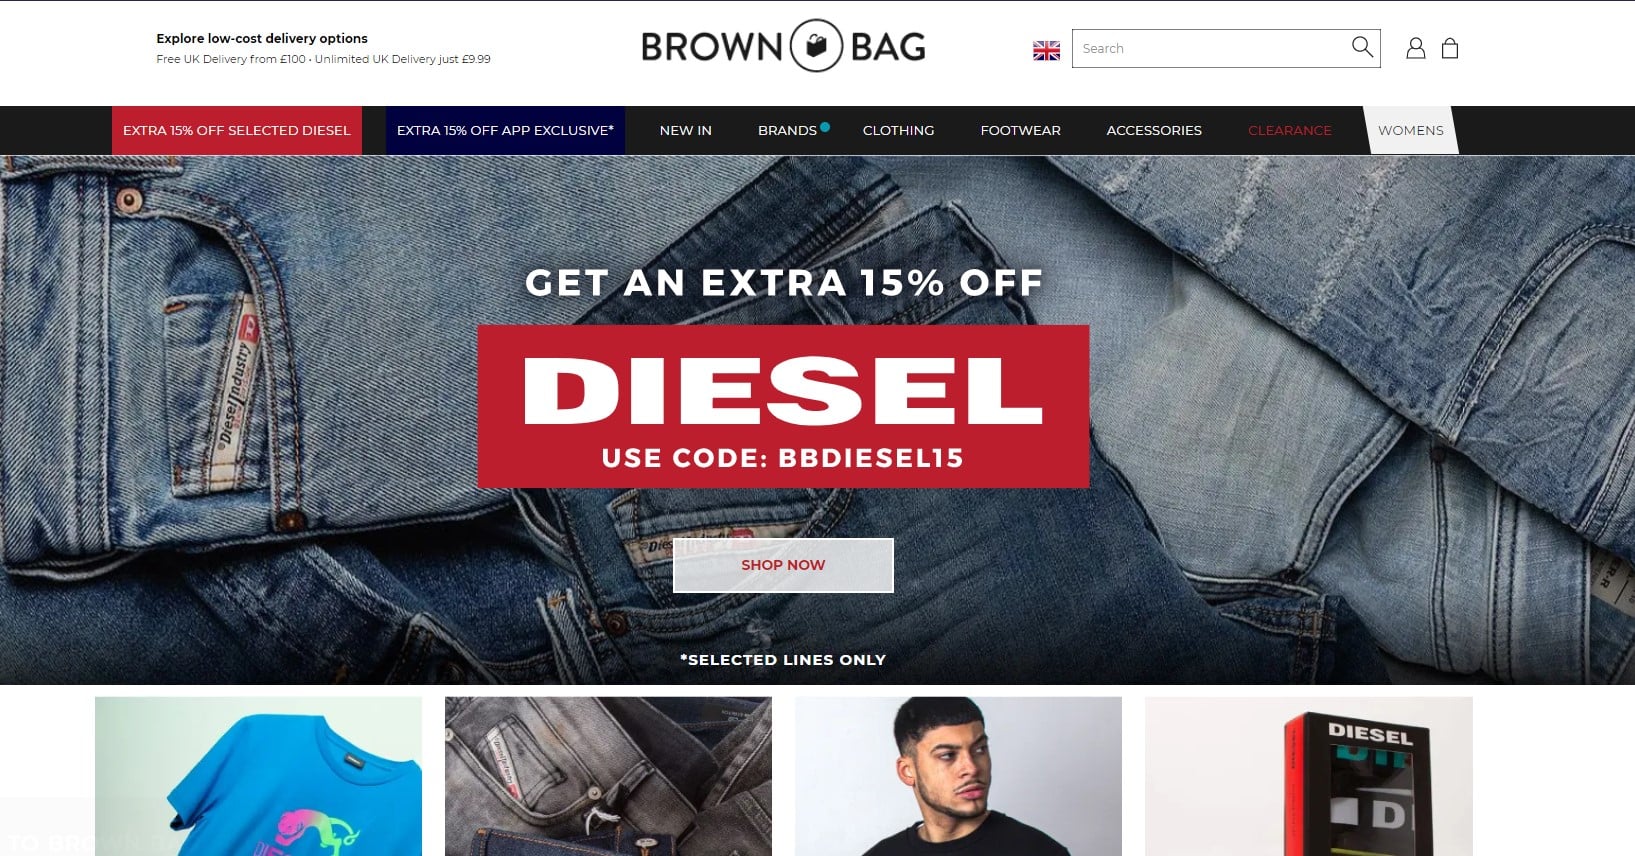
Task: Expand the Clothing menu
Action: (x=898, y=130)
